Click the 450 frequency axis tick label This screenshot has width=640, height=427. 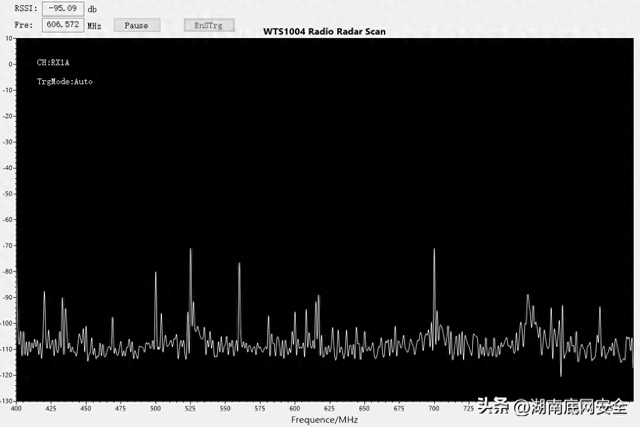pyautogui.click(x=86, y=408)
